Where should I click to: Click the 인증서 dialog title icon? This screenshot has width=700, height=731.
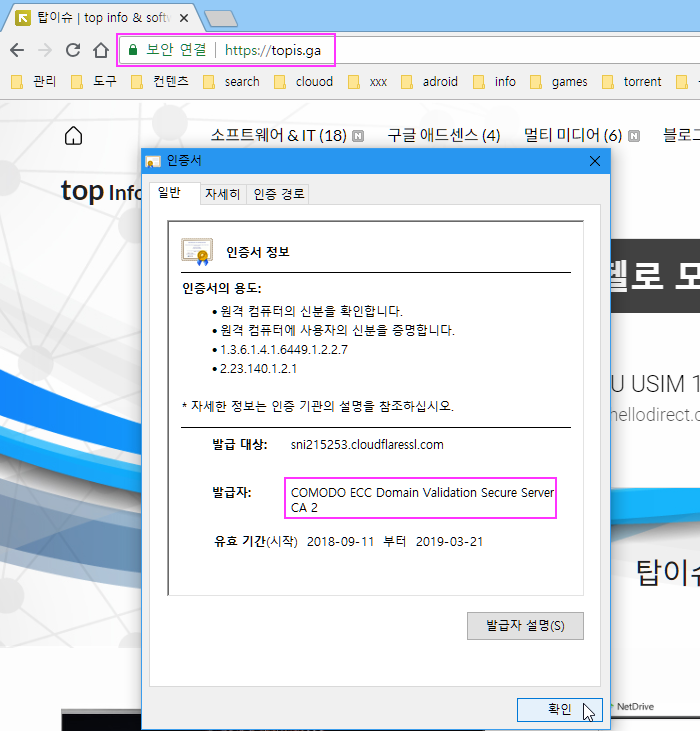pyautogui.click(x=153, y=161)
